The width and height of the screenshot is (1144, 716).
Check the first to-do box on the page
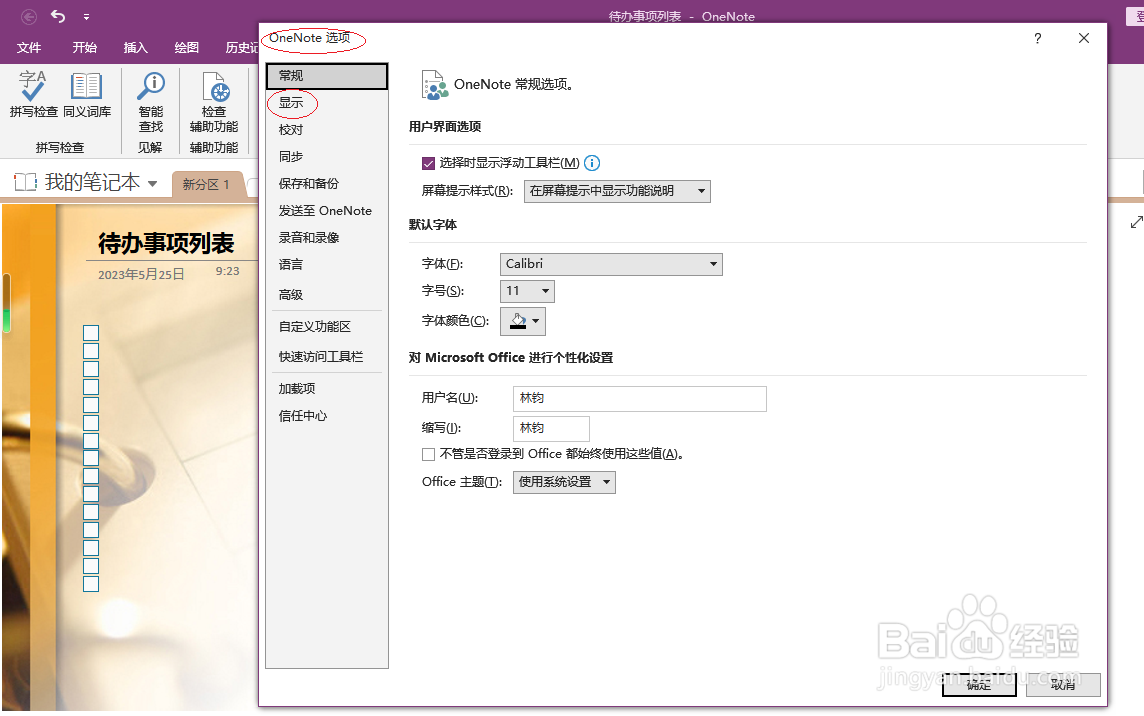91,334
